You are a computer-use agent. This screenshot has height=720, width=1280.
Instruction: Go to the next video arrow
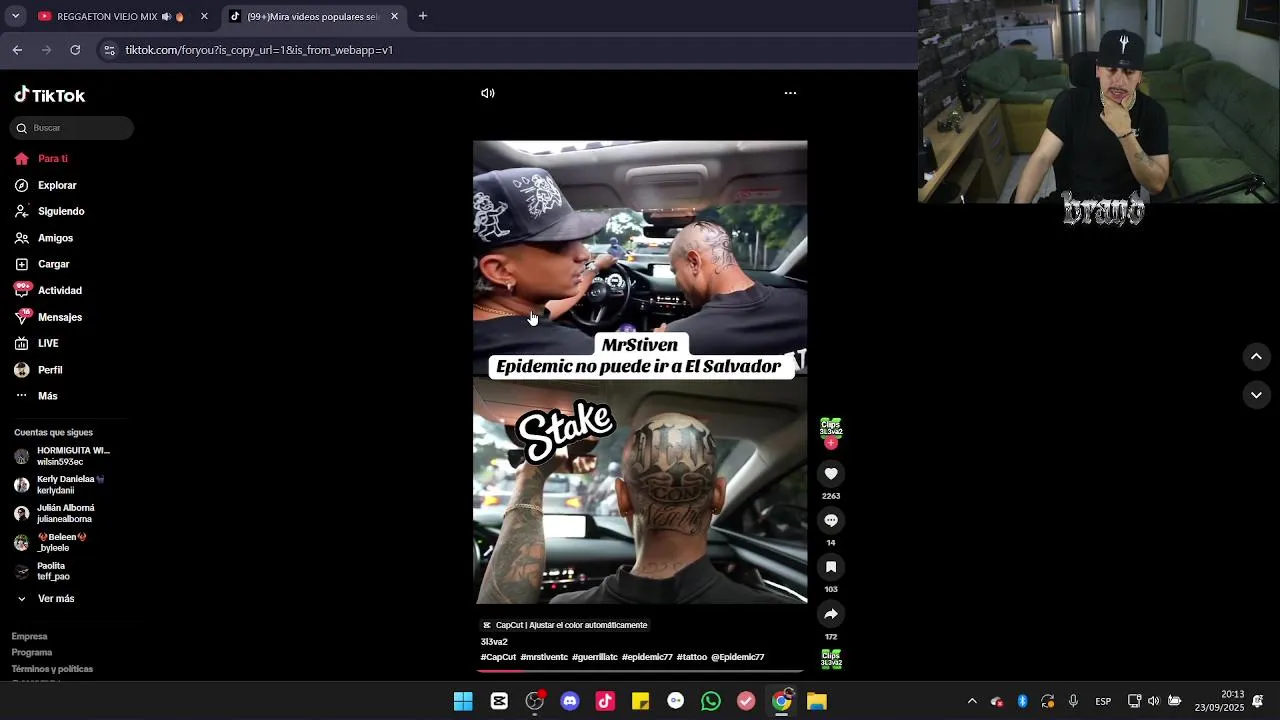pyautogui.click(x=1256, y=395)
